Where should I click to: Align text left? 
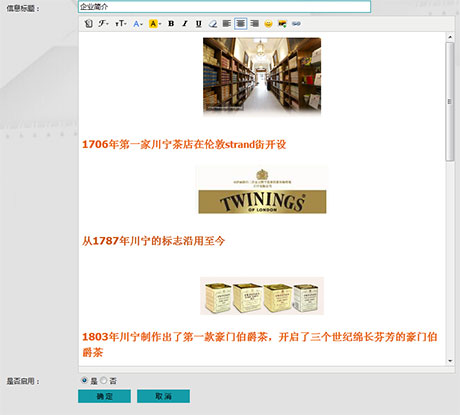point(227,24)
